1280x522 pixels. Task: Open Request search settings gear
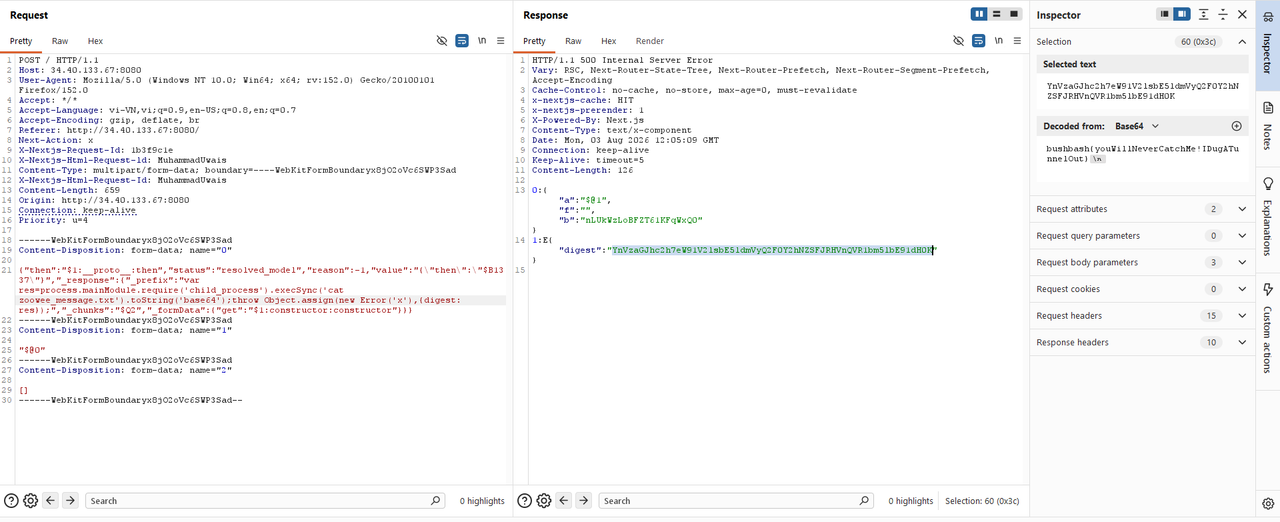tap(30, 500)
